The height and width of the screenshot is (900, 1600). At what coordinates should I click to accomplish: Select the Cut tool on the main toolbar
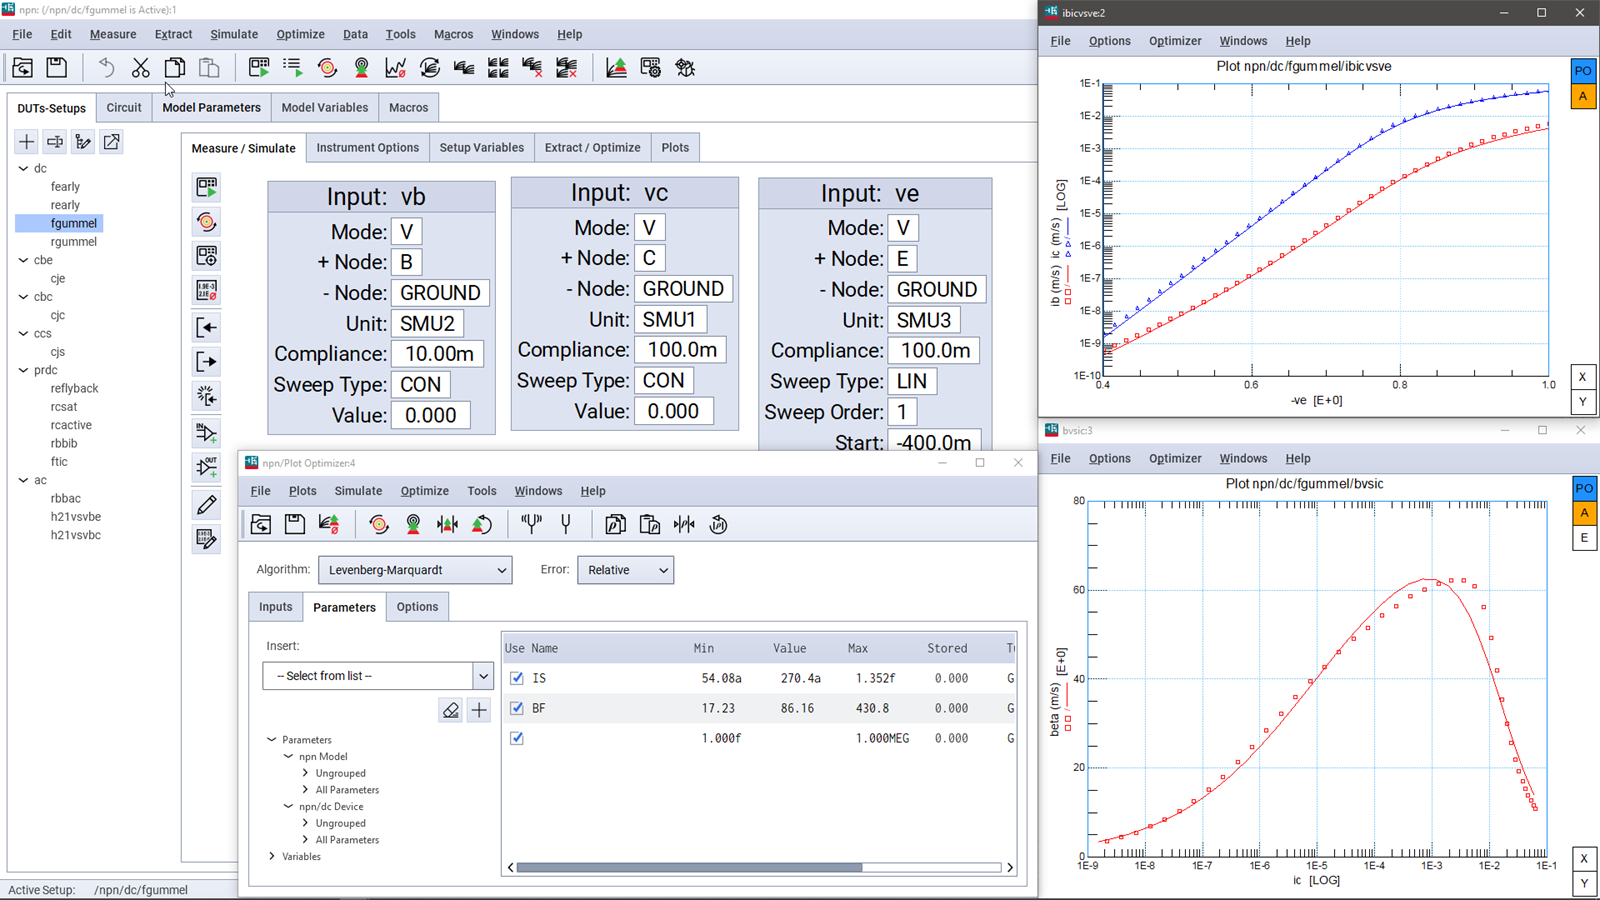pyautogui.click(x=140, y=67)
